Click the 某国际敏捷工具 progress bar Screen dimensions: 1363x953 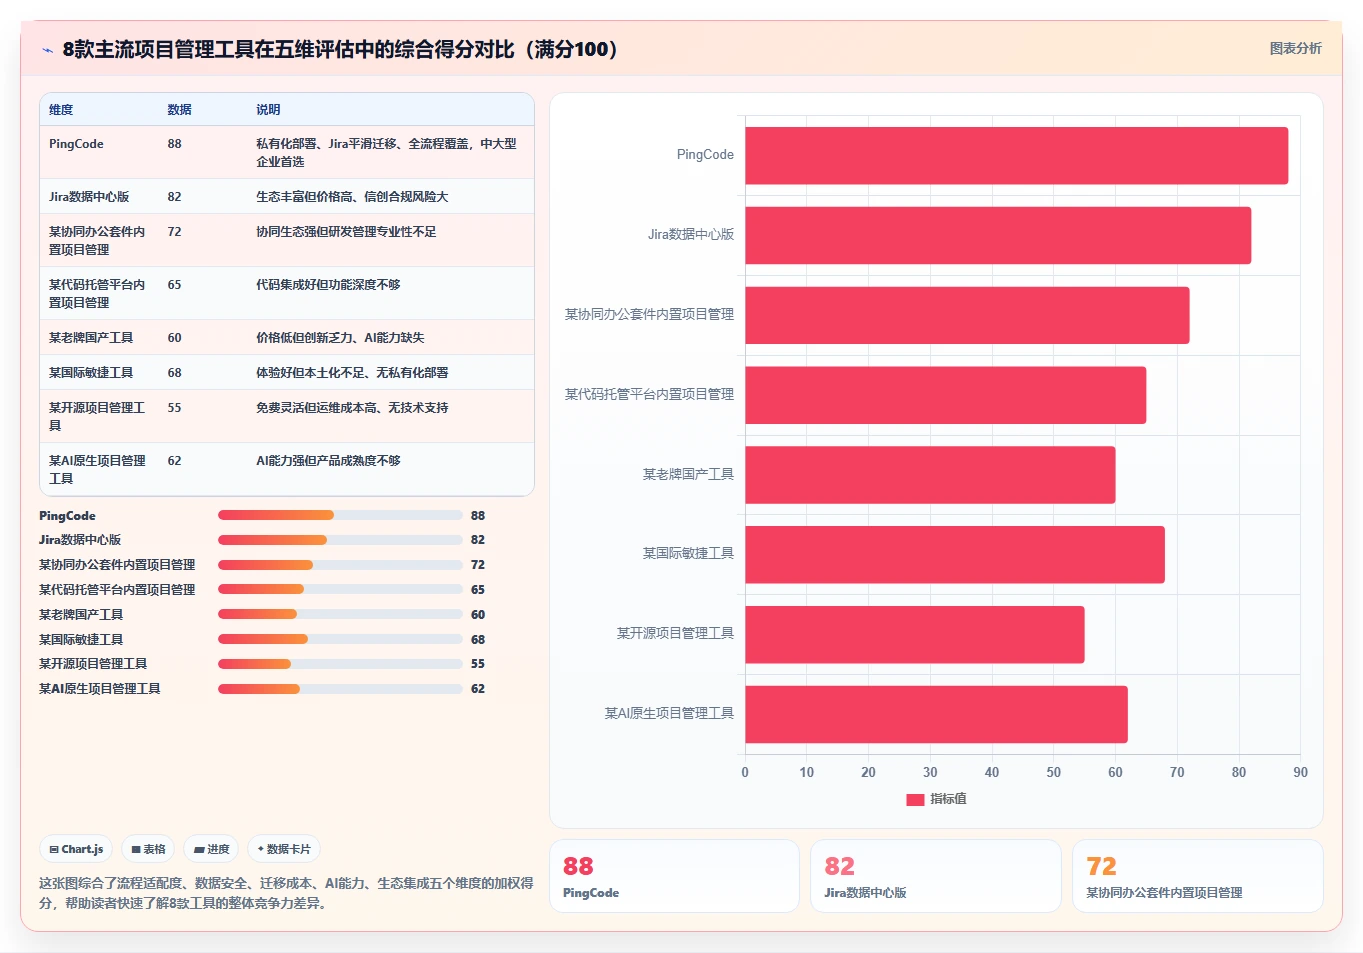click(340, 639)
